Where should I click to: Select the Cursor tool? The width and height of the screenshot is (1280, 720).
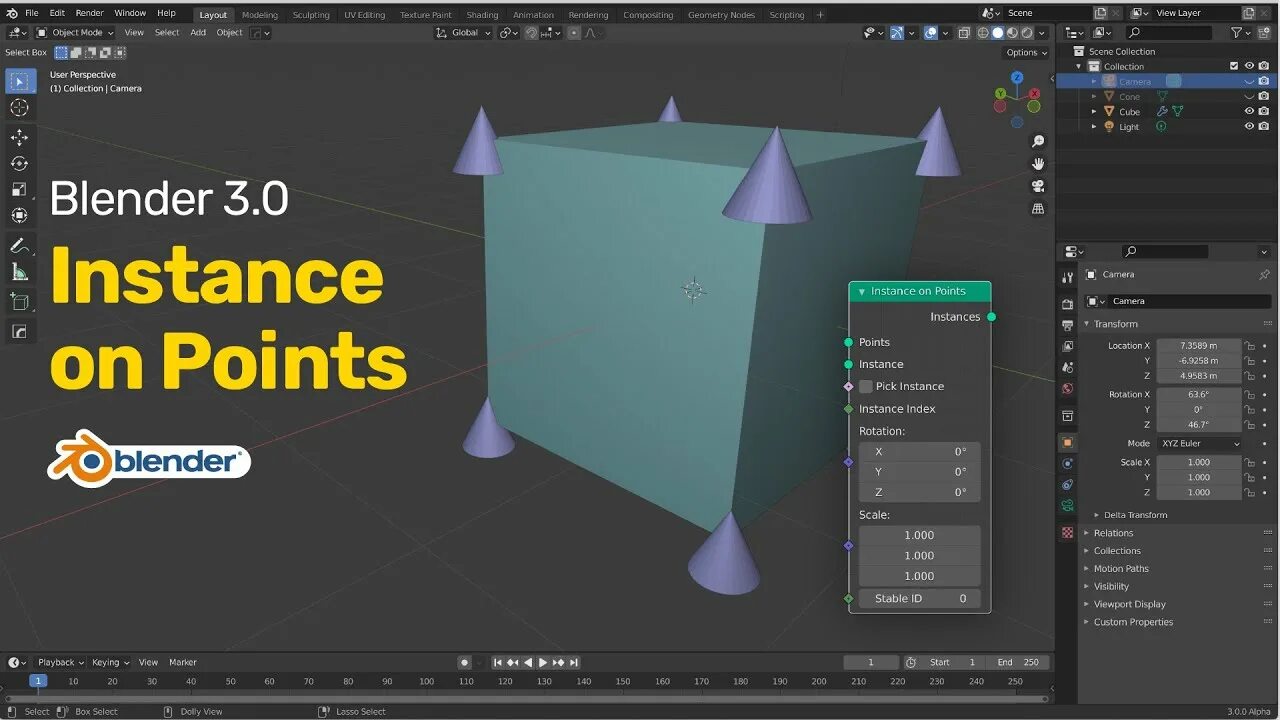click(20, 108)
